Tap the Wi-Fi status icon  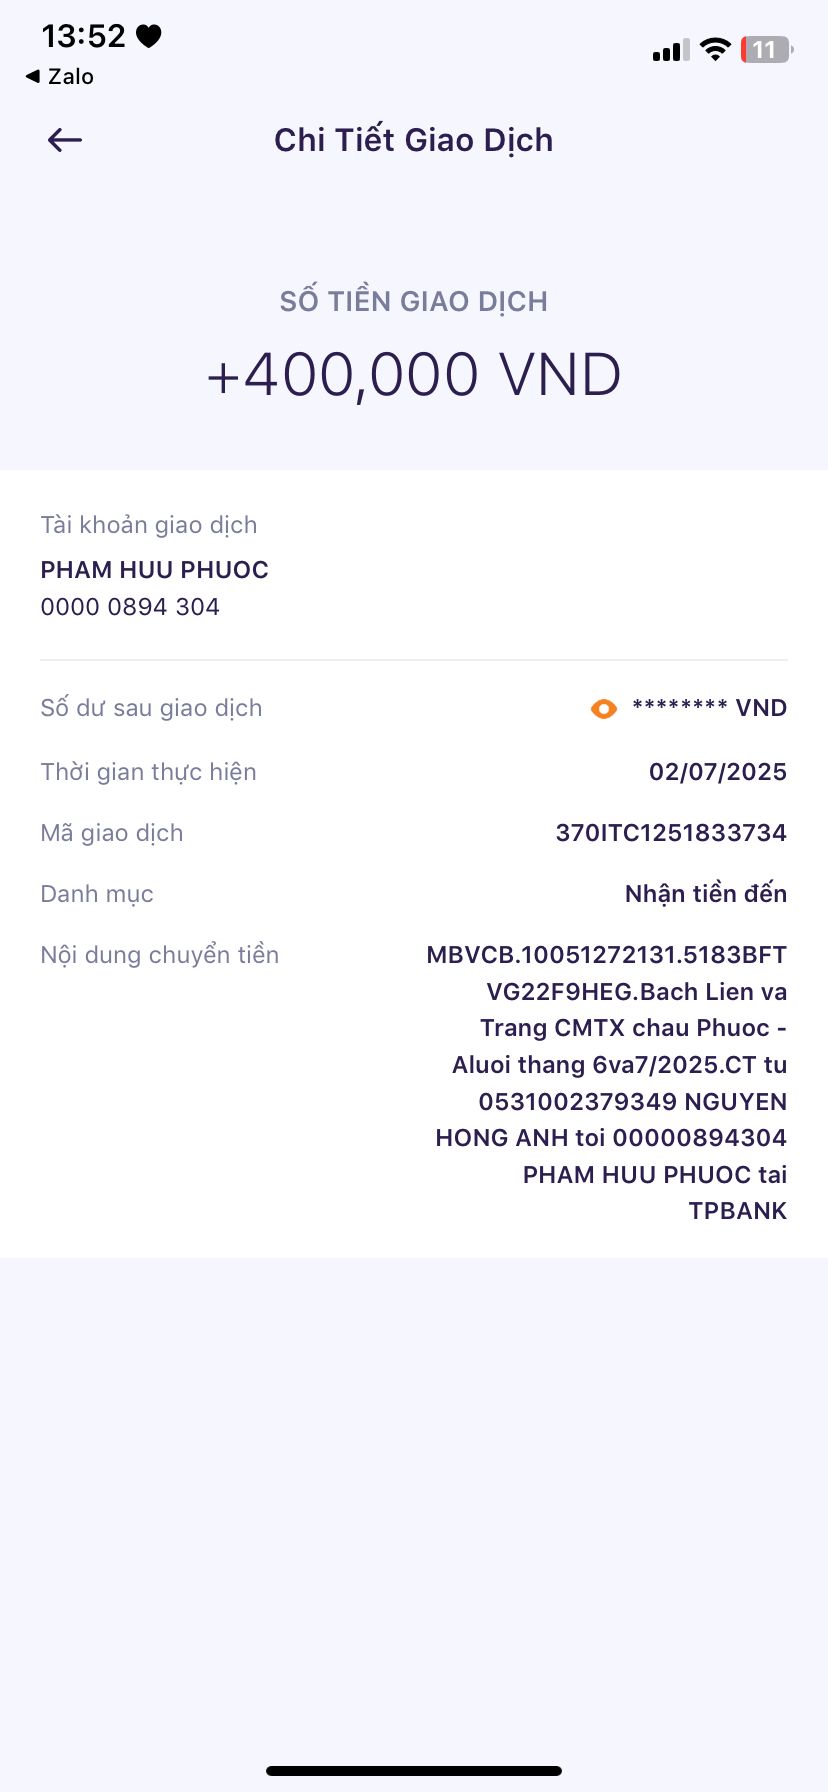(x=715, y=50)
